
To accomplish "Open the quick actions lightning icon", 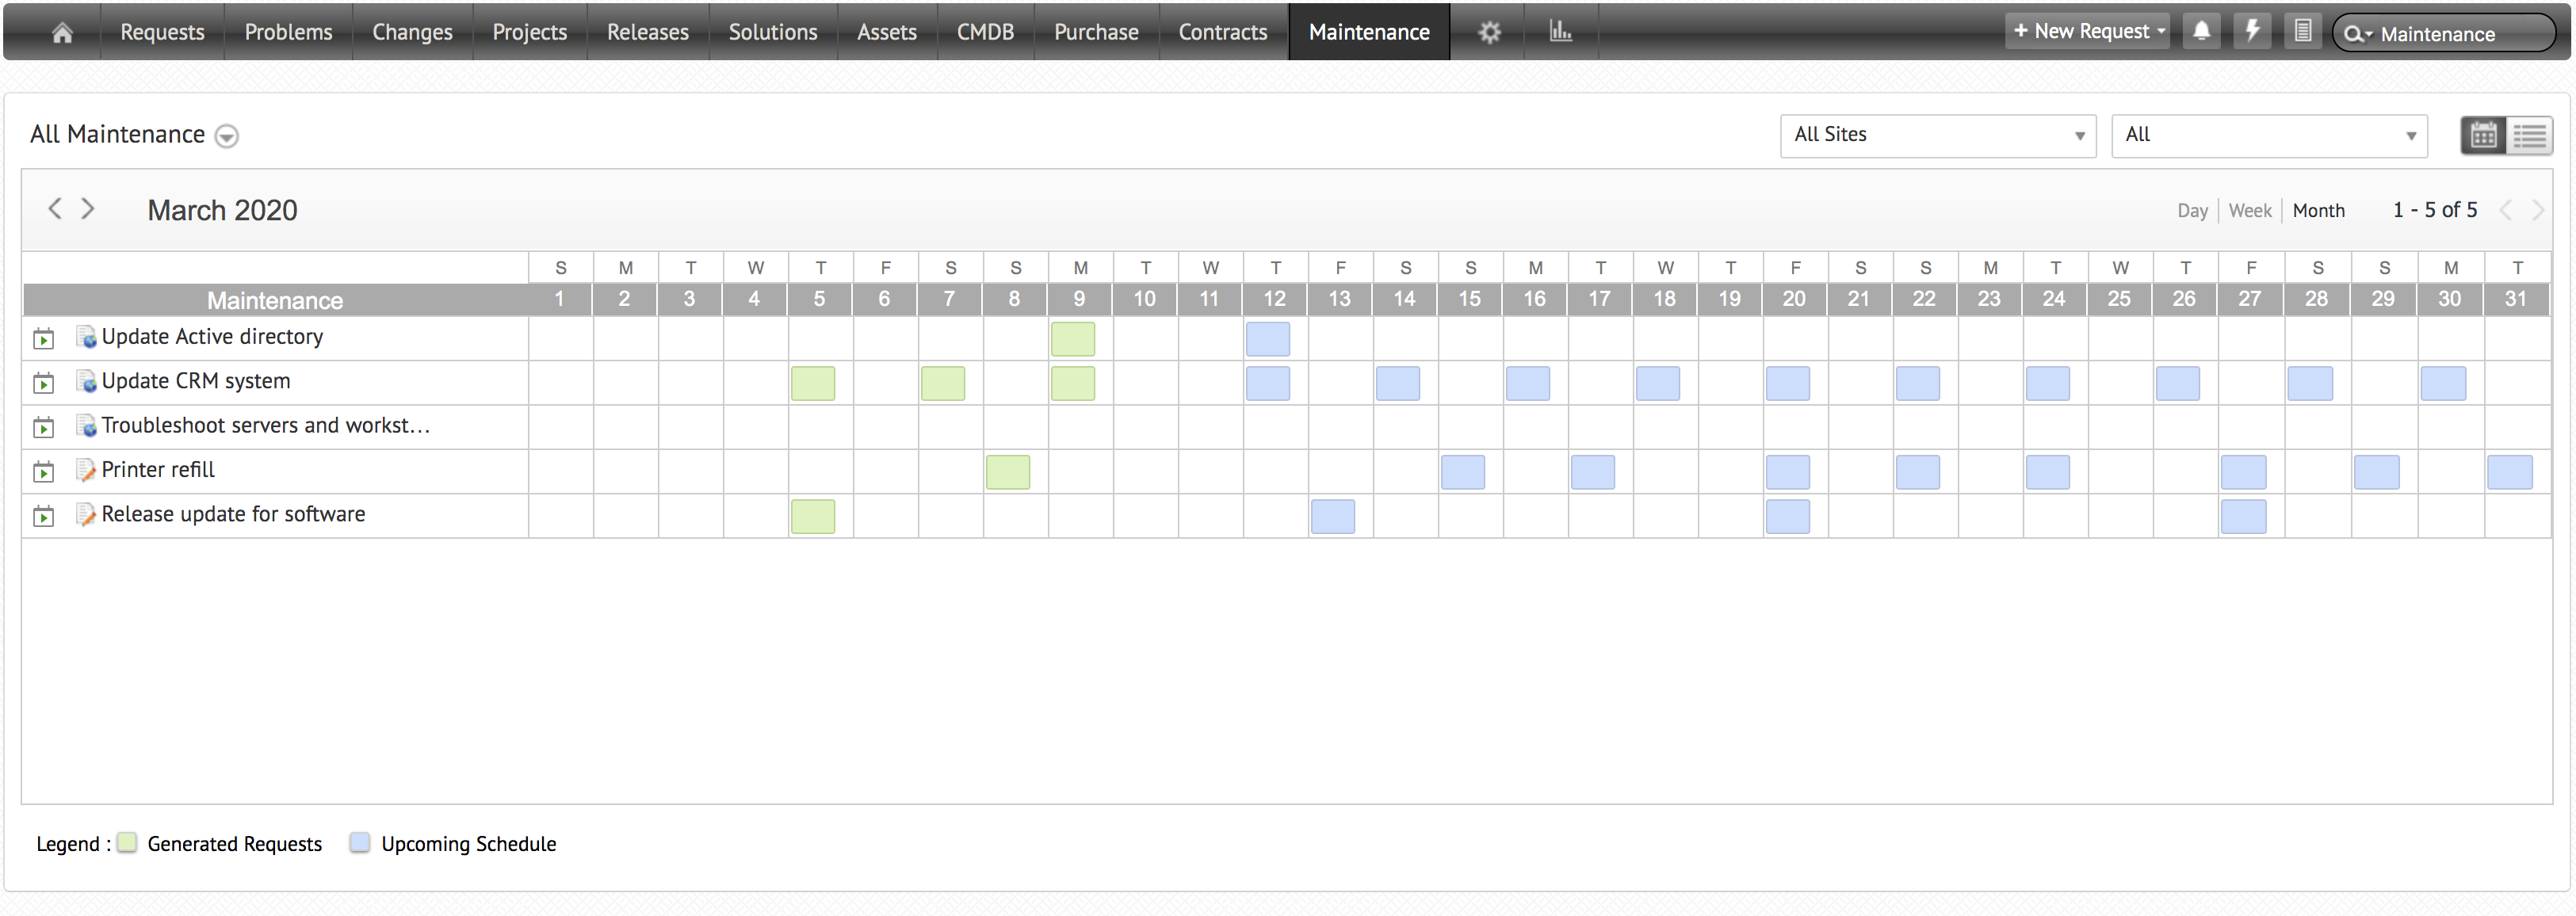I will [x=2252, y=31].
